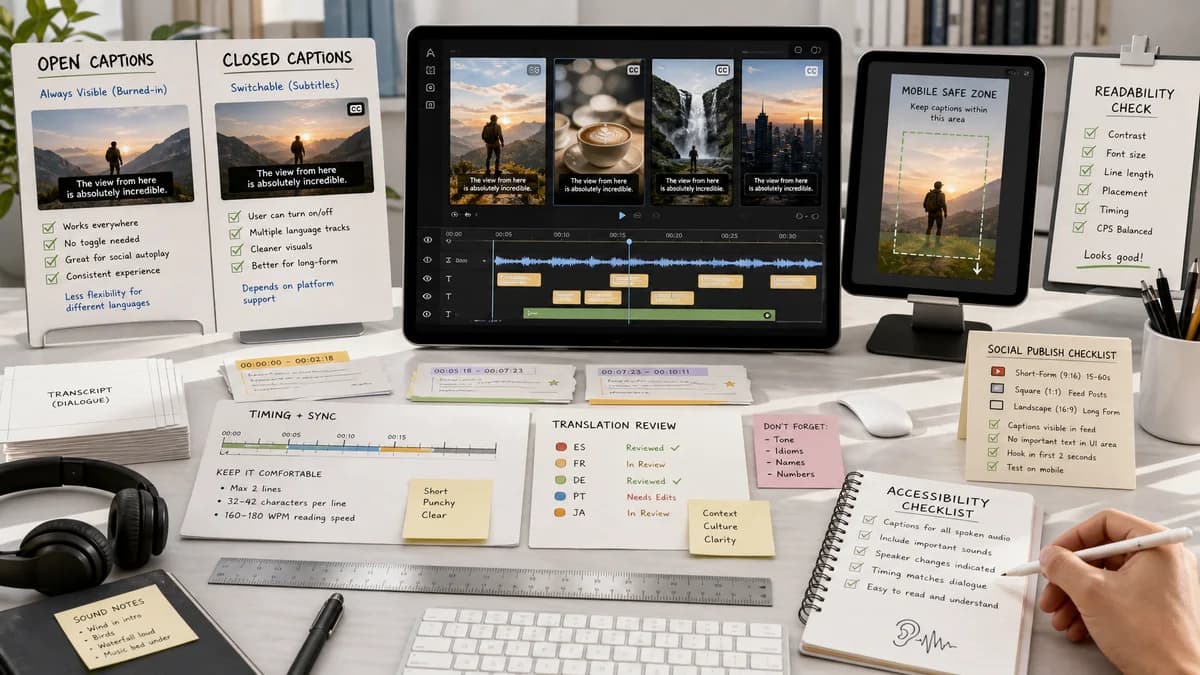The width and height of the screenshot is (1200, 675).
Task: Select the last orange caption clip near 00:30
Action: pos(793,280)
